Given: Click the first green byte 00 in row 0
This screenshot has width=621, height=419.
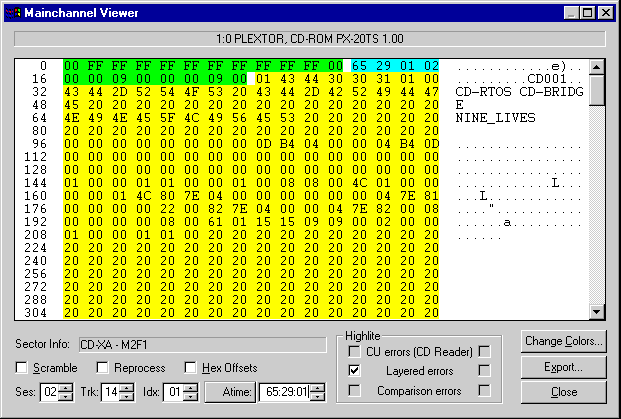Looking at the screenshot, I should click(x=71, y=66).
